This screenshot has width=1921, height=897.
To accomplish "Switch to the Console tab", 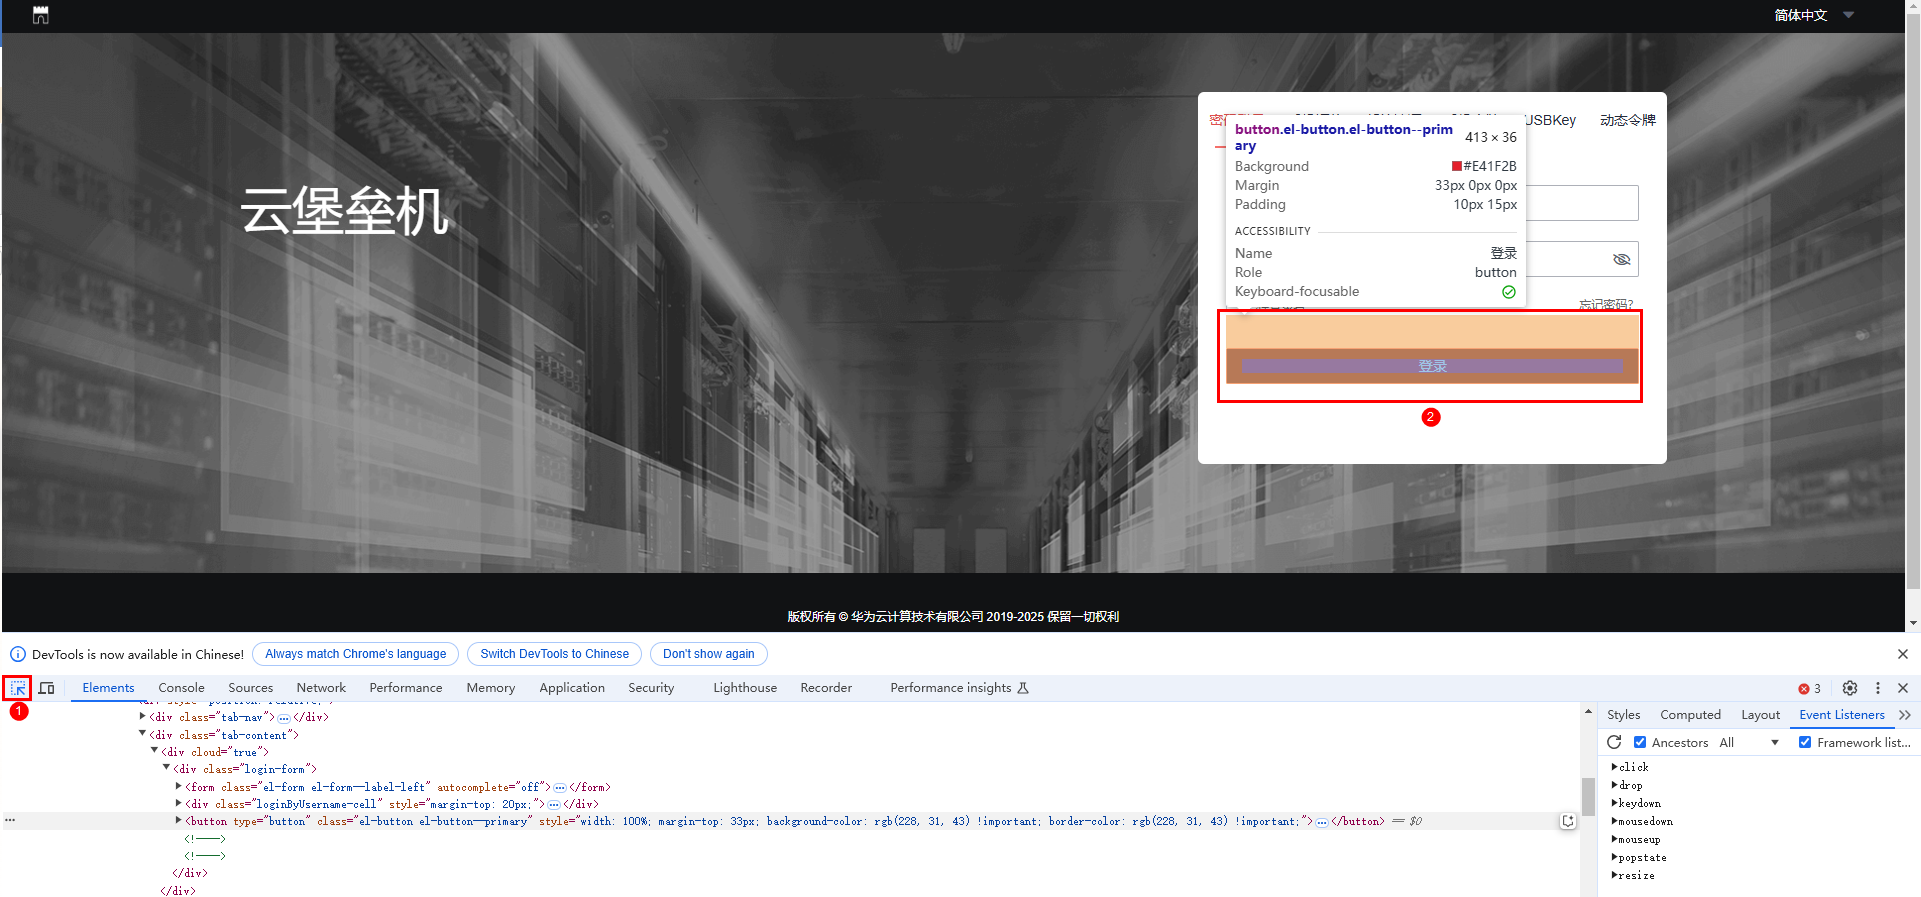I will coord(181,688).
